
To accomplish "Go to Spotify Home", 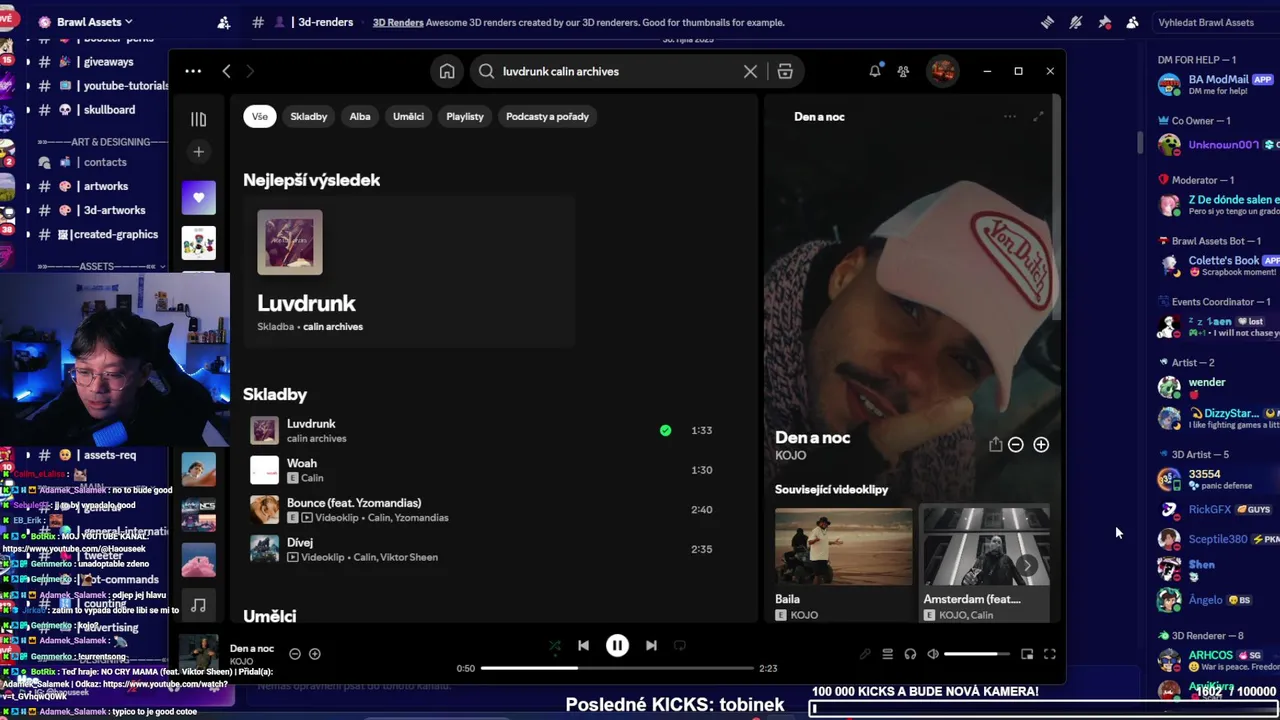I will click(x=447, y=71).
